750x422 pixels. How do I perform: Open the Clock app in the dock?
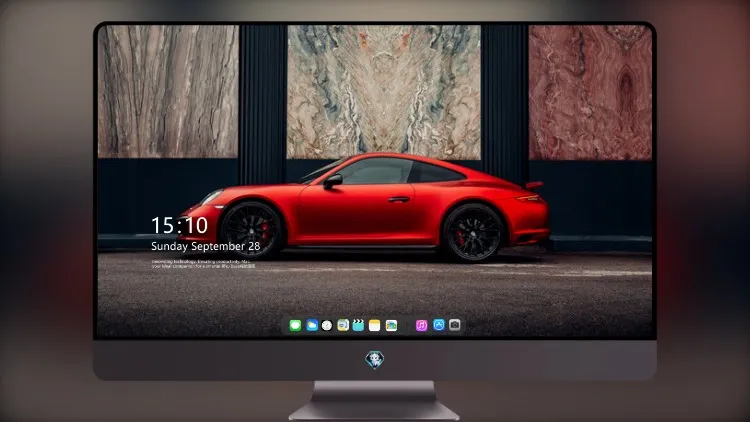[327, 325]
